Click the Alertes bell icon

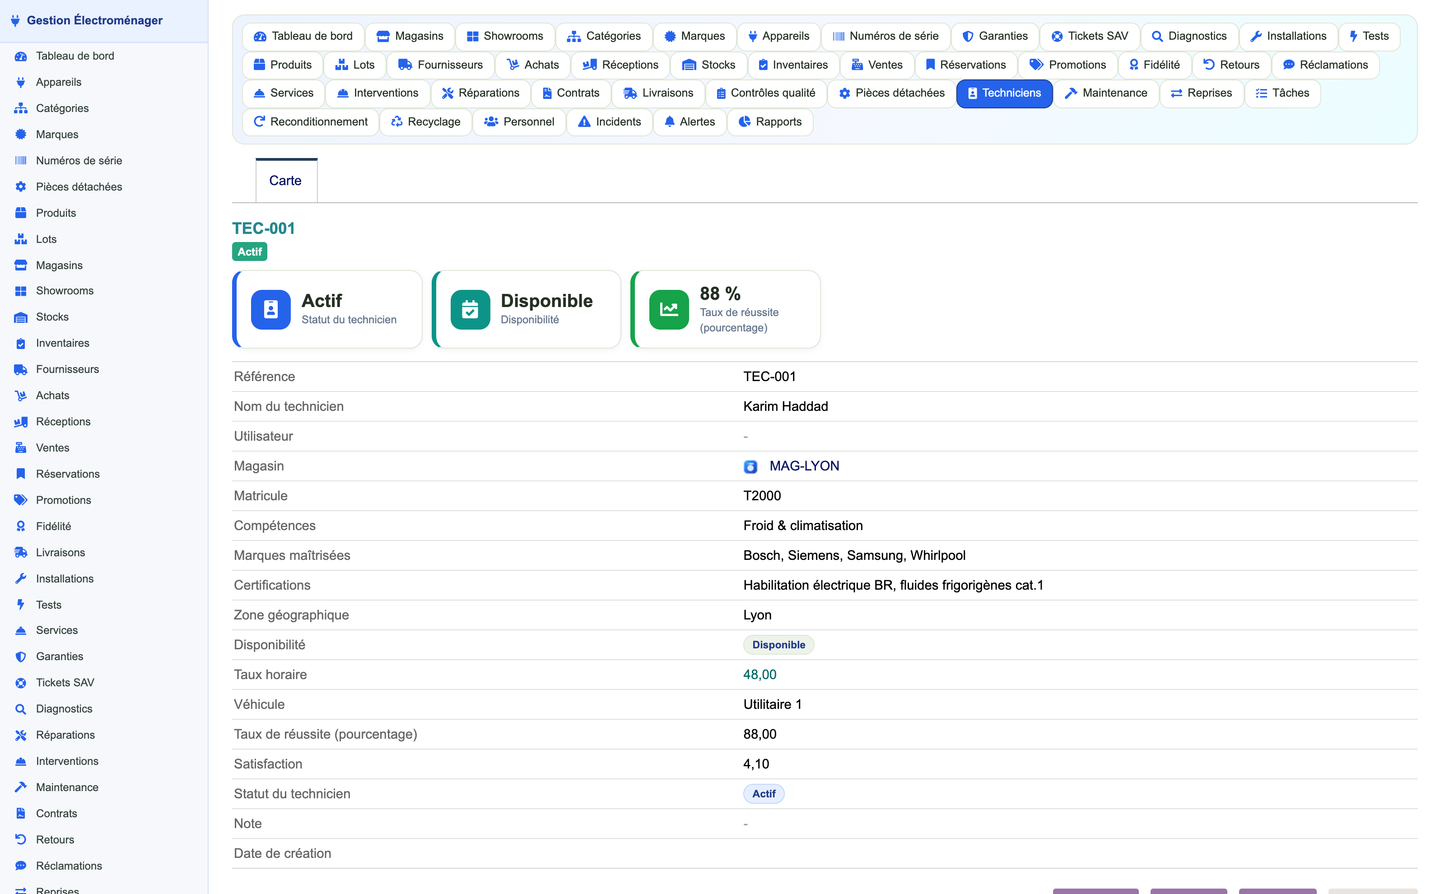(x=670, y=122)
